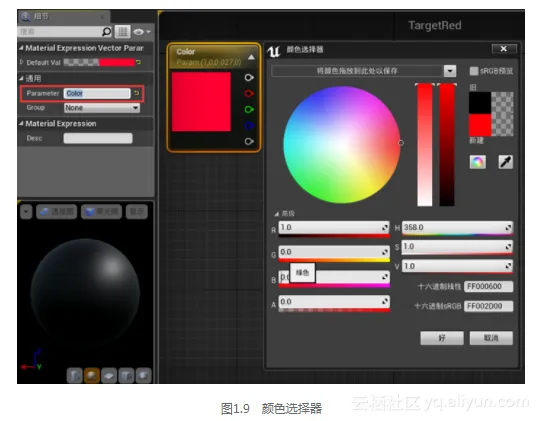
Task: Click the search magnifier in details panel
Action: tap(107, 32)
